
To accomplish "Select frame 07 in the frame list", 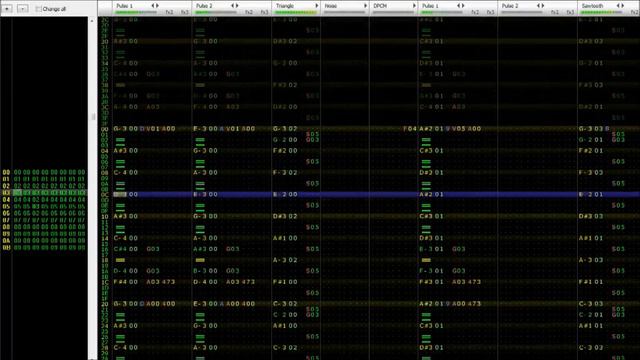I will coord(6,220).
